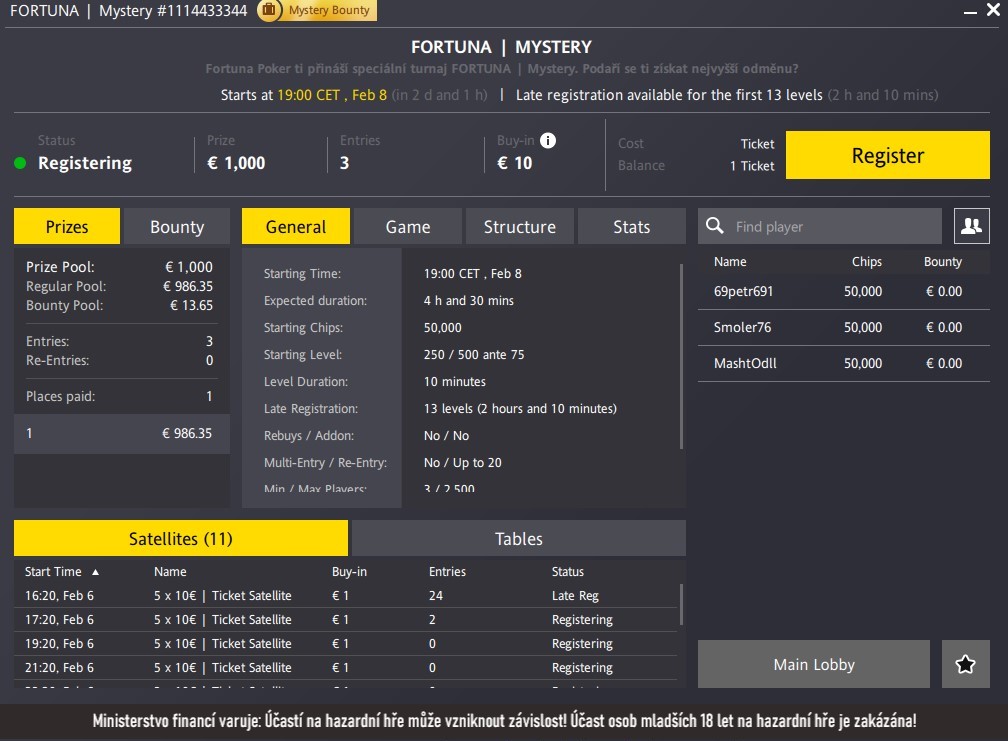Image resolution: width=1008 pixels, height=741 pixels.
Task: Switch to the Bounty tab
Action: point(177,226)
